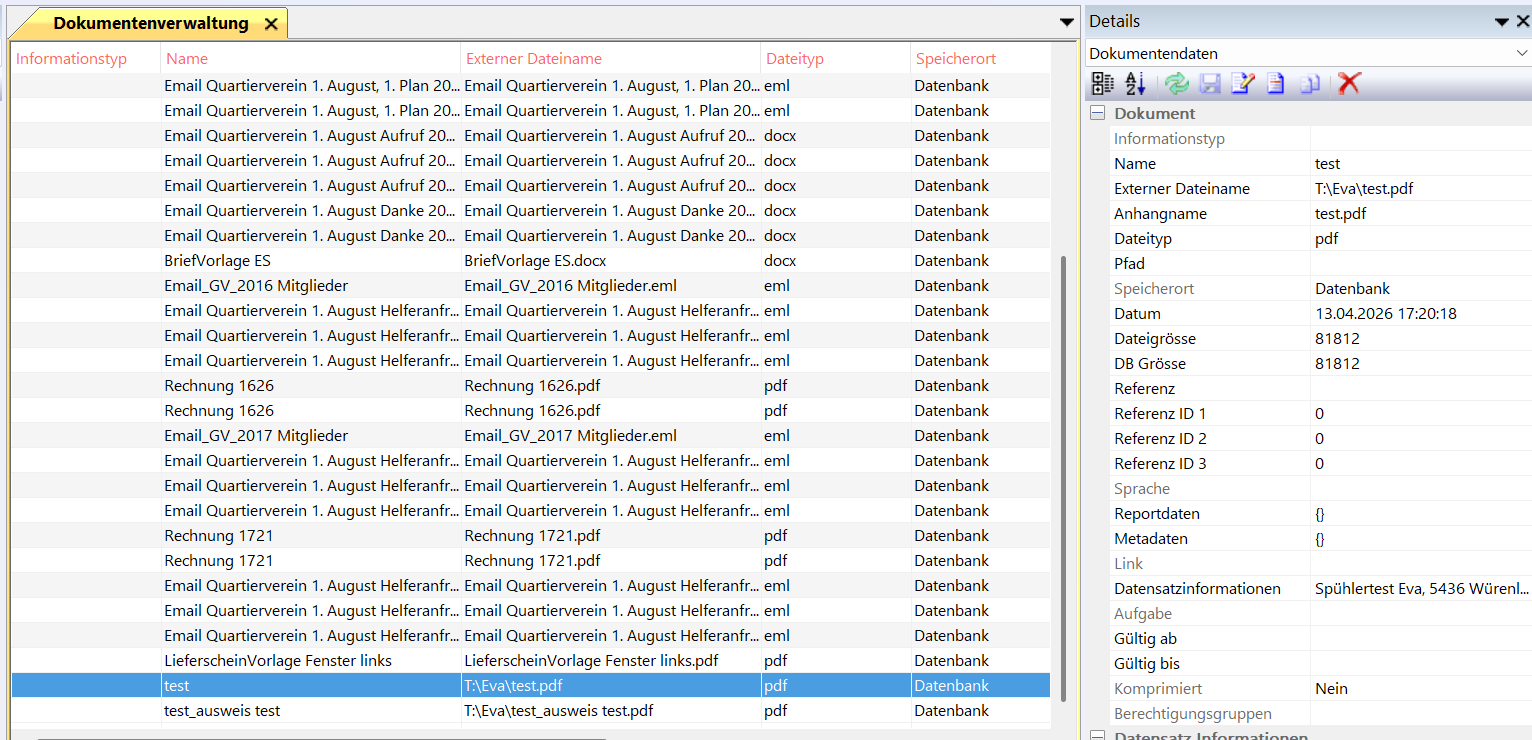Image resolution: width=1532 pixels, height=740 pixels.
Task: Click the Referenz ID 1 value
Action: [x=1421, y=414]
